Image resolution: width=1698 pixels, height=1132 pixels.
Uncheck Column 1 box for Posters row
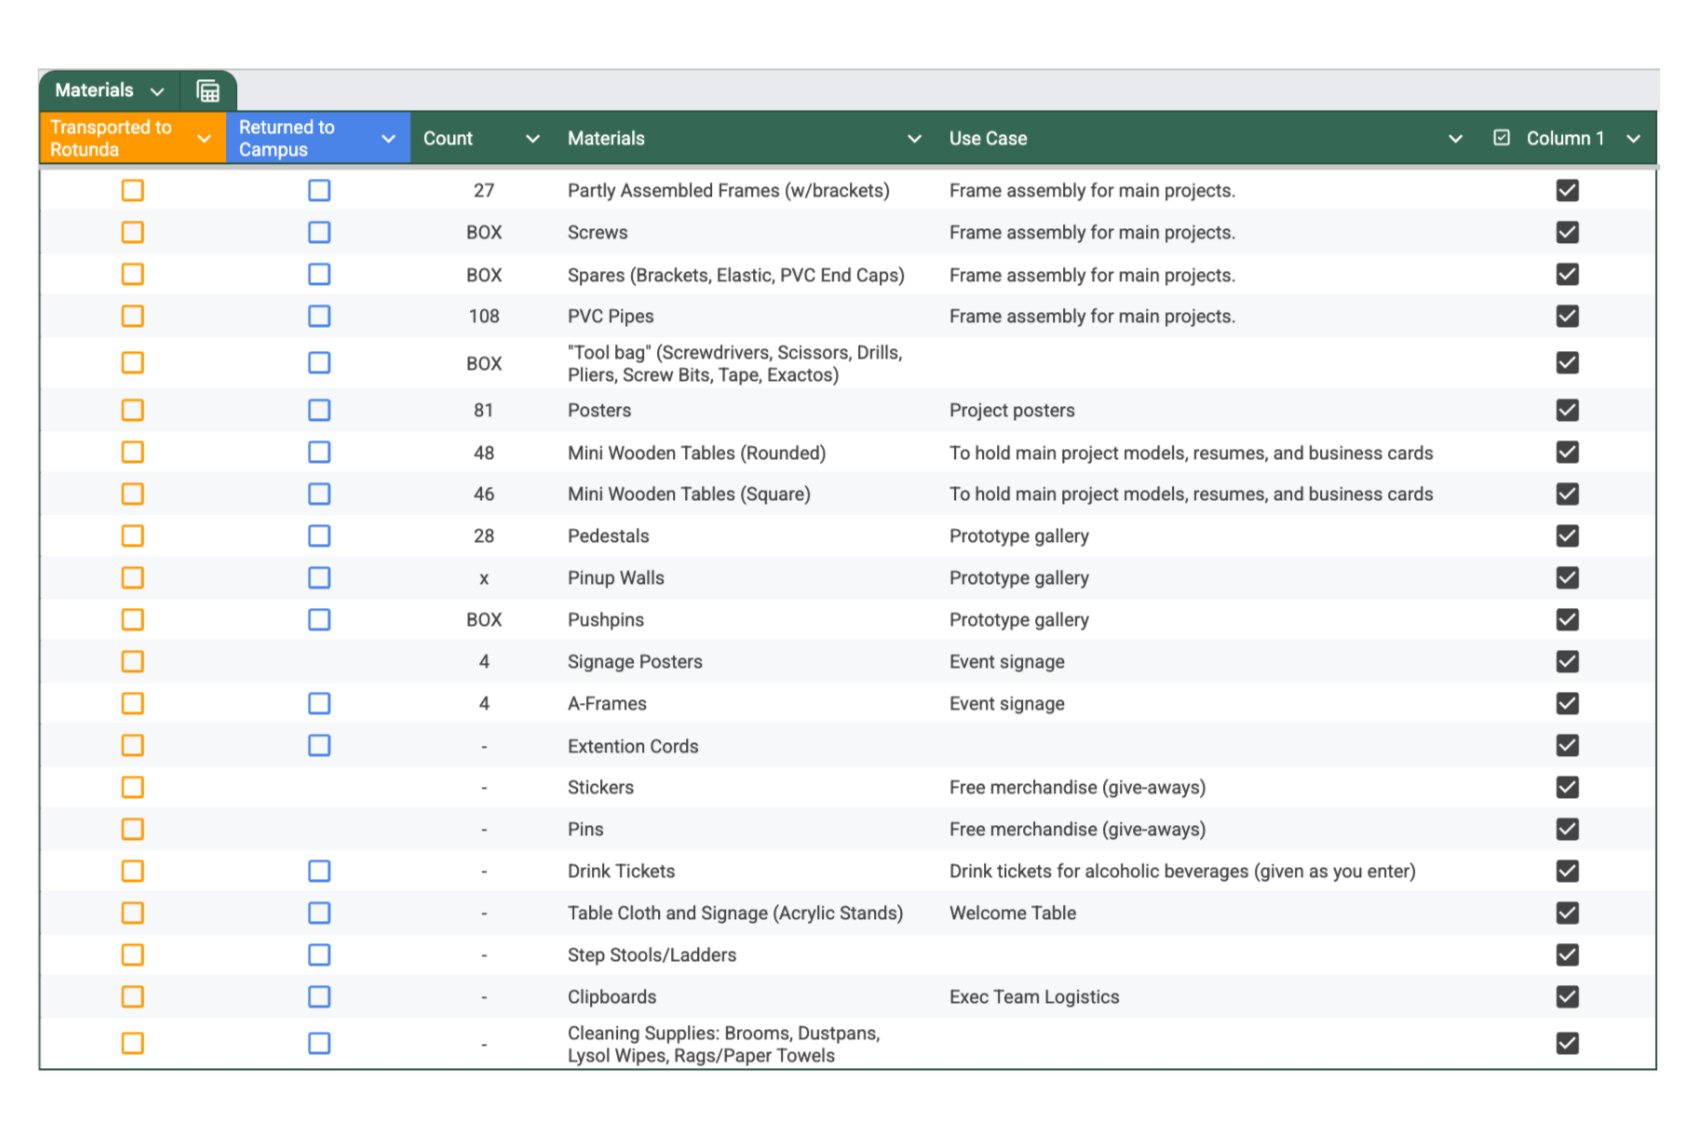tap(1567, 410)
